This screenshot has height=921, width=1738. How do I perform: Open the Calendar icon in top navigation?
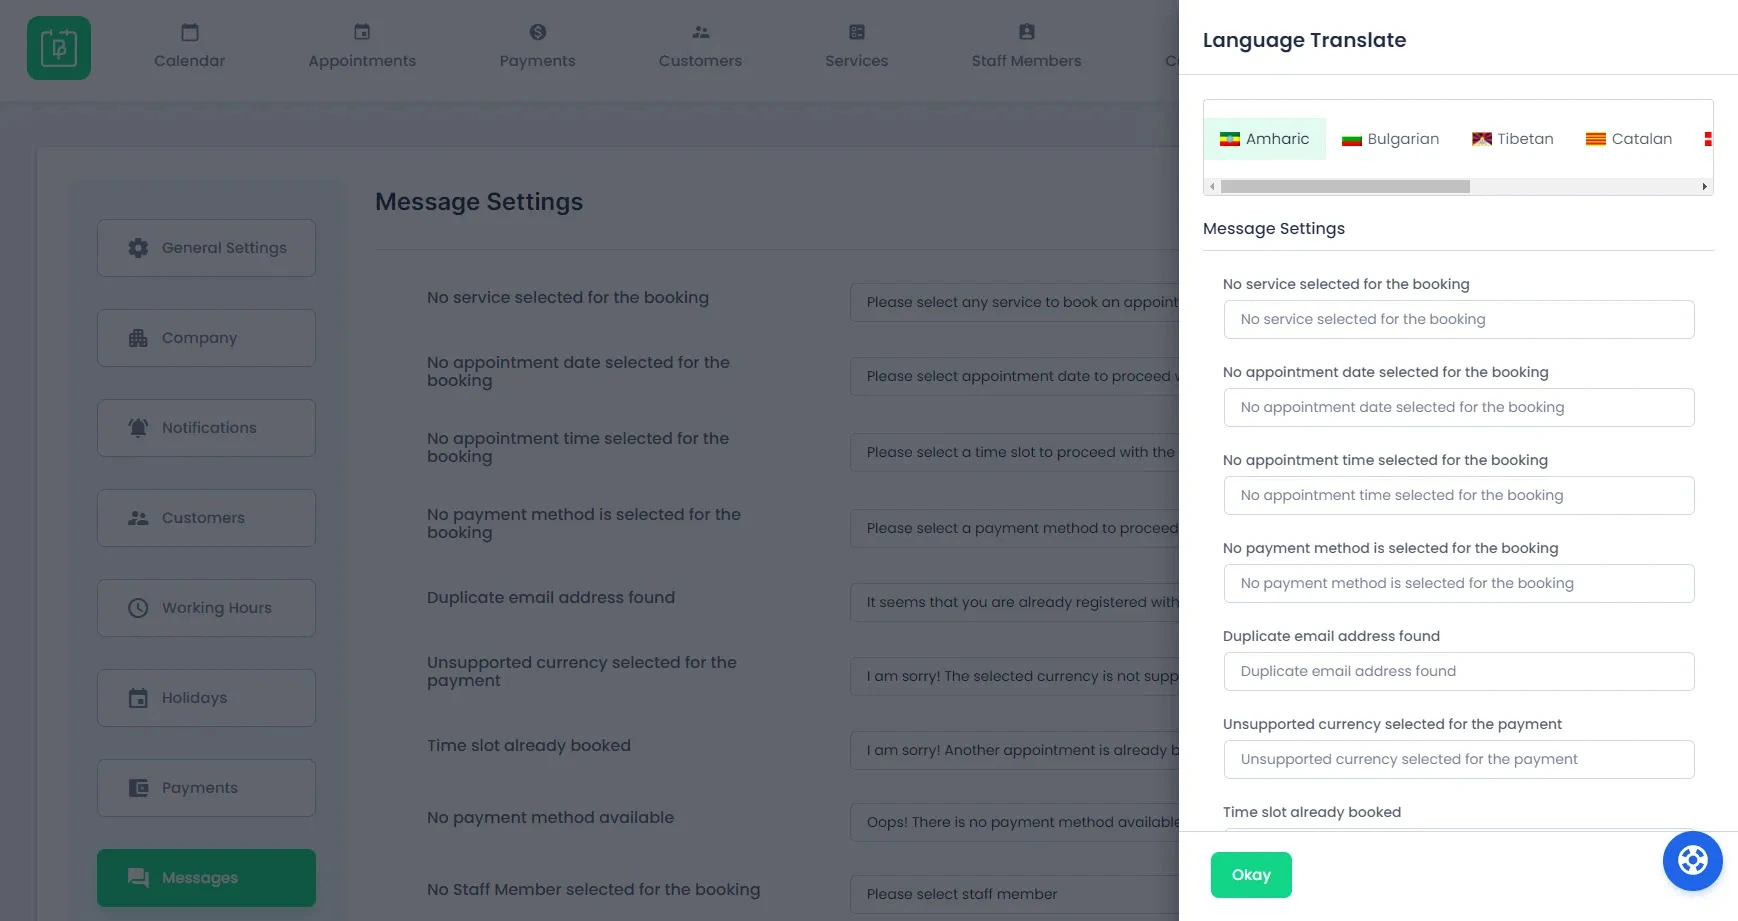[x=188, y=31]
